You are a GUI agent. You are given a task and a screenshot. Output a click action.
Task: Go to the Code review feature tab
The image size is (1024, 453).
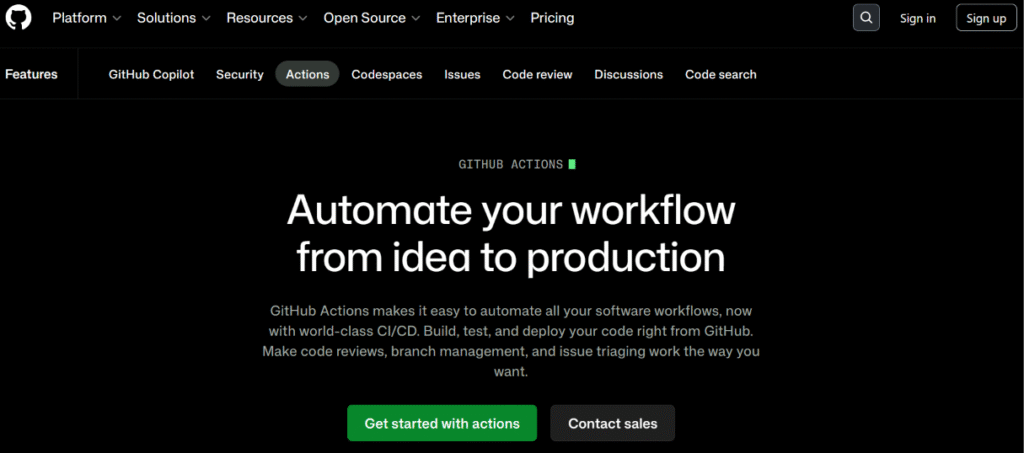537,74
